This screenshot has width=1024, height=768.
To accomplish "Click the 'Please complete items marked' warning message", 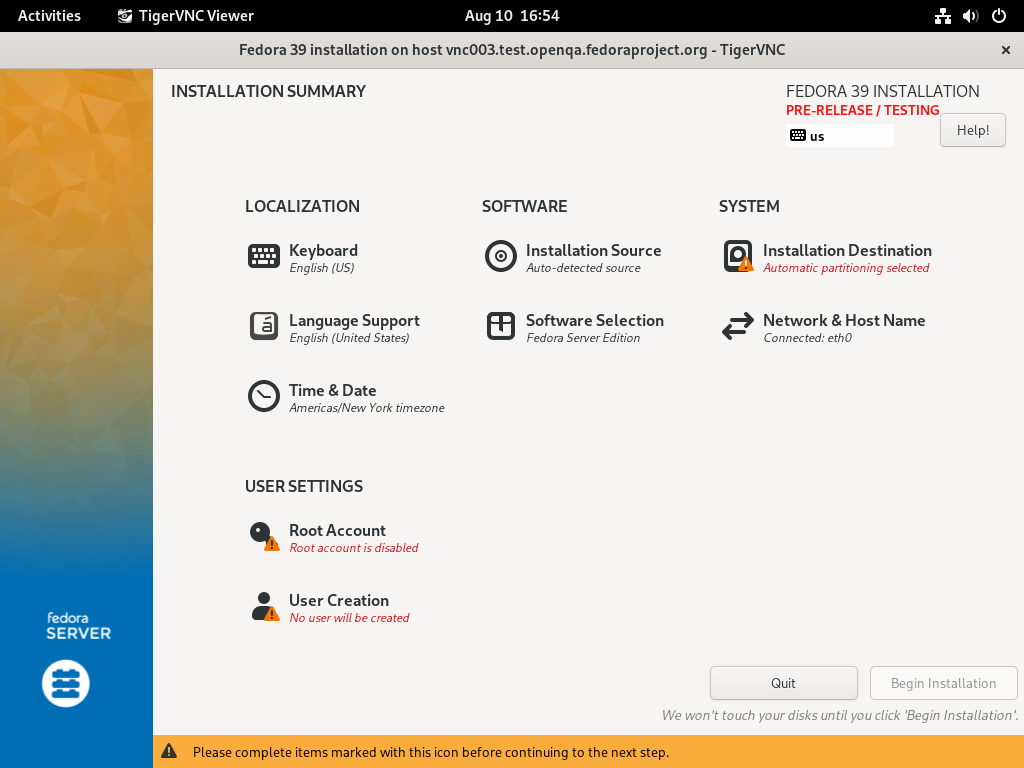I will click(x=431, y=752).
